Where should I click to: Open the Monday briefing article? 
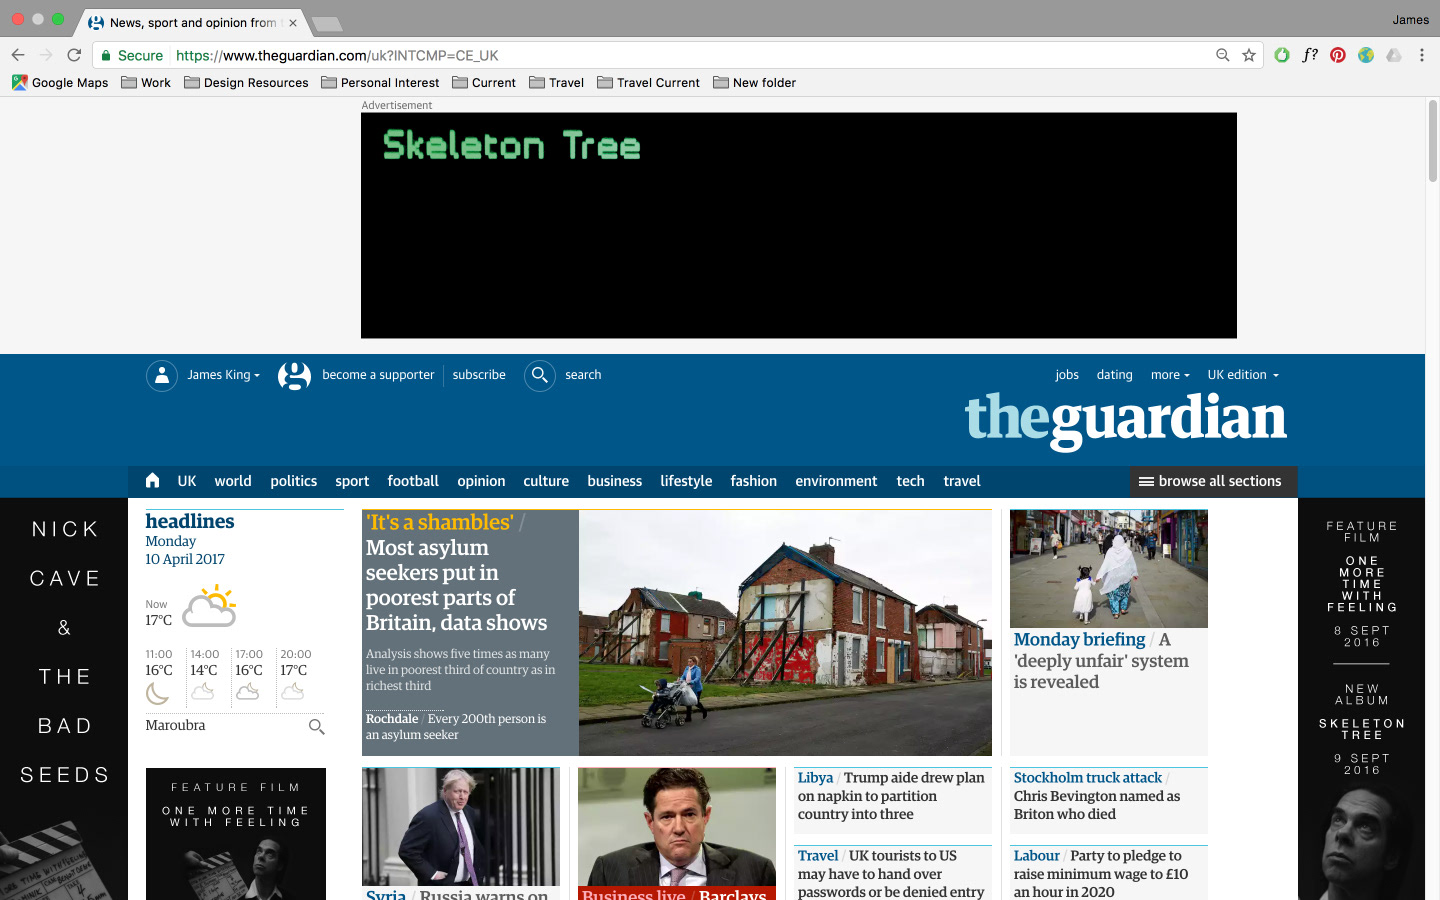pyautogui.click(x=1101, y=660)
